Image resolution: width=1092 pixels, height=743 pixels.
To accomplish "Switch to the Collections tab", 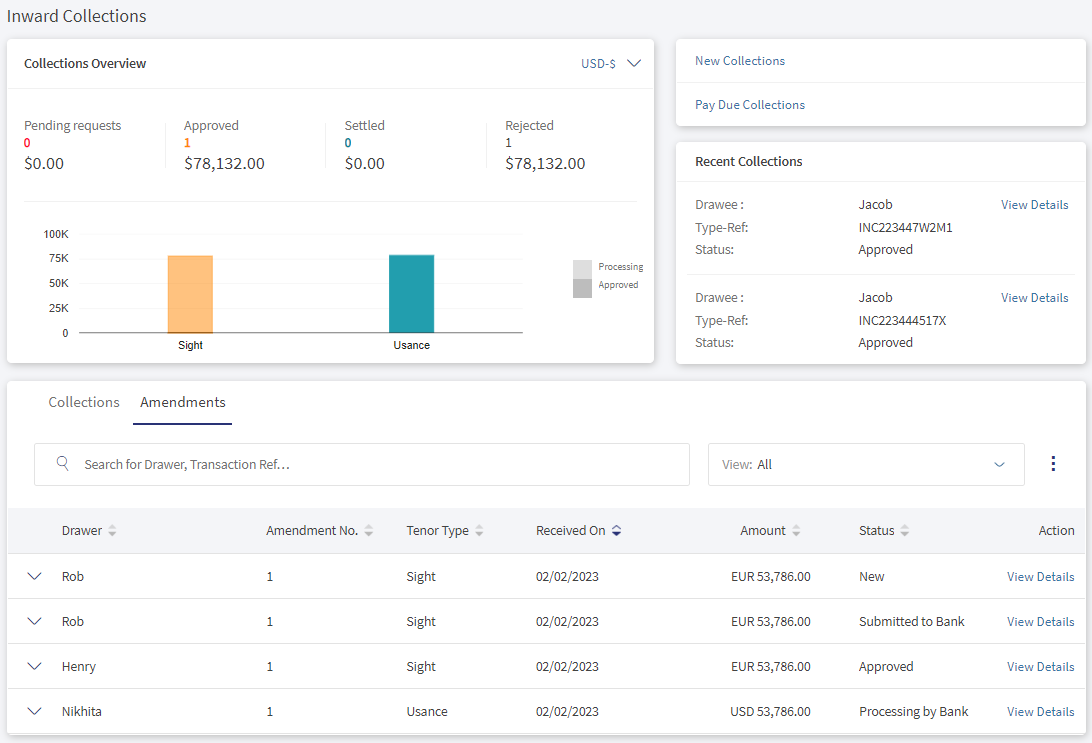I will pyautogui.click(x=84, y=402).
